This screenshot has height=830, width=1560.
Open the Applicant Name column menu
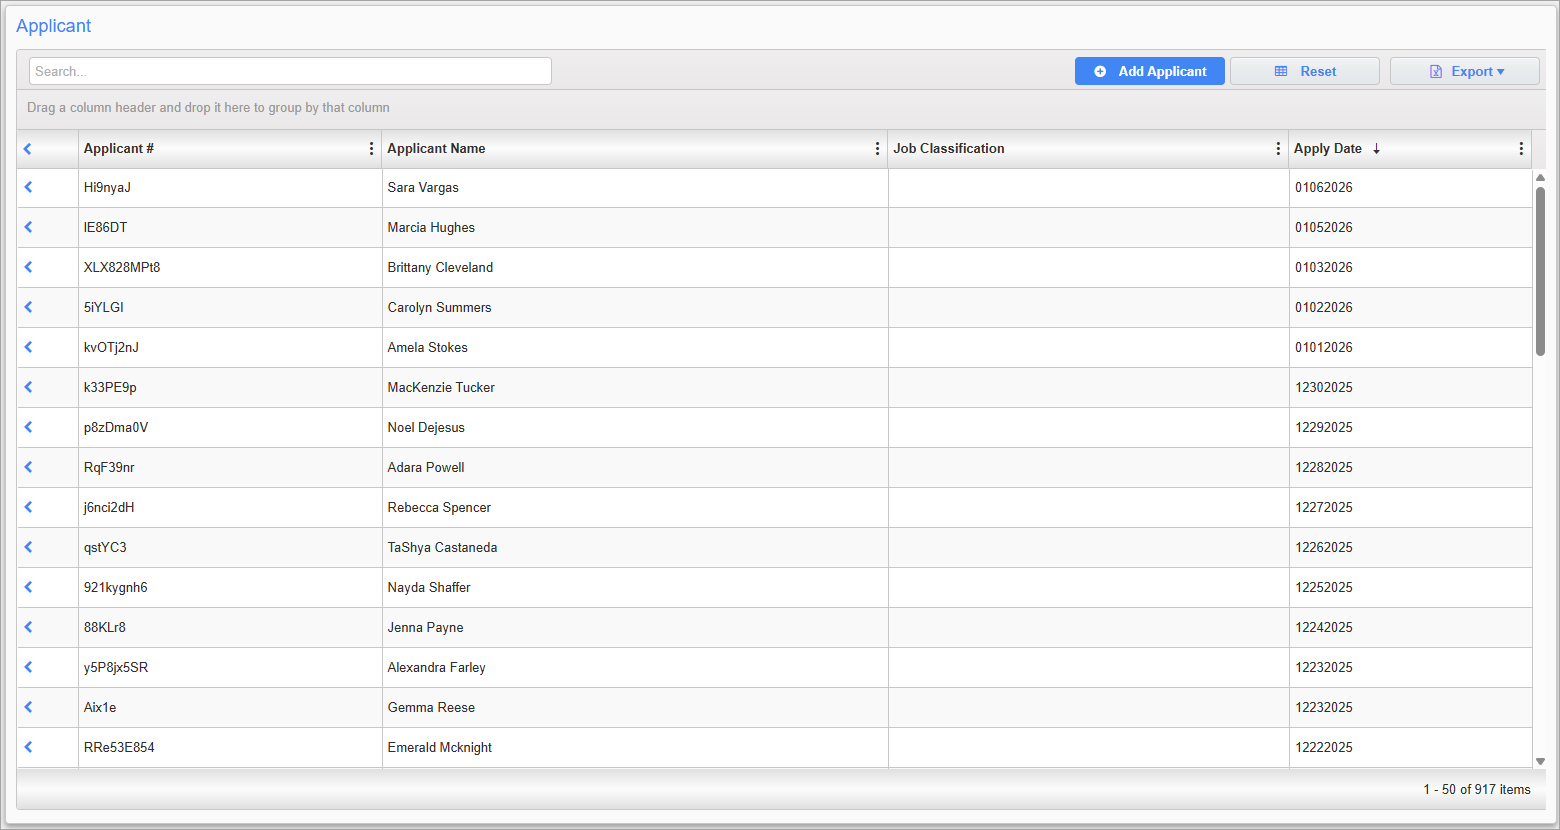(x=877, y=148)
